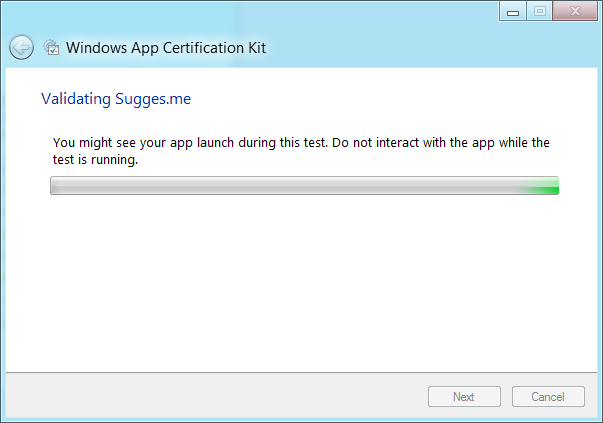The width and height of the screenshot is (603, 423).
Task: Maximize the Certification Kit window
Action: pos(539,11)
